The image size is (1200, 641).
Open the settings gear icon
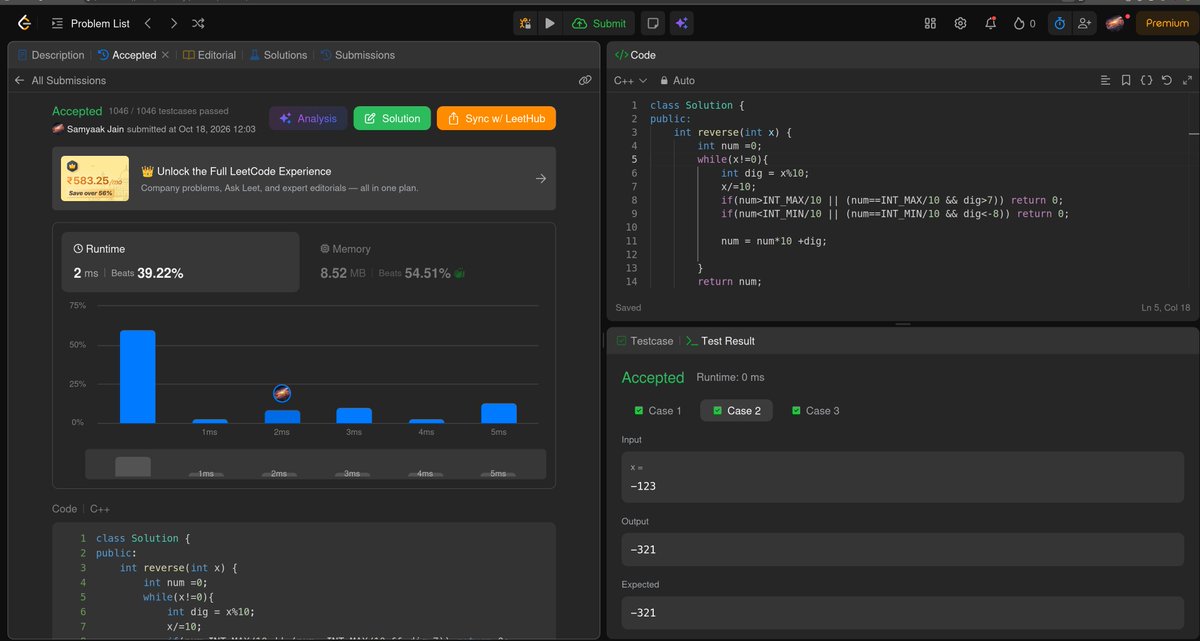tap(961, 23)
